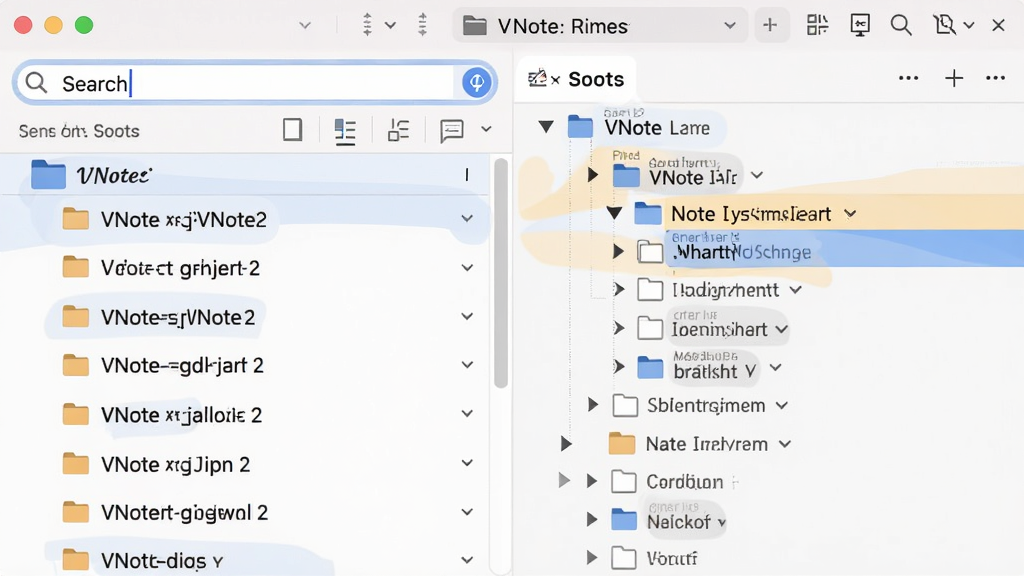Select folder Vdotect grhjert-2

[x=180, y=268]
